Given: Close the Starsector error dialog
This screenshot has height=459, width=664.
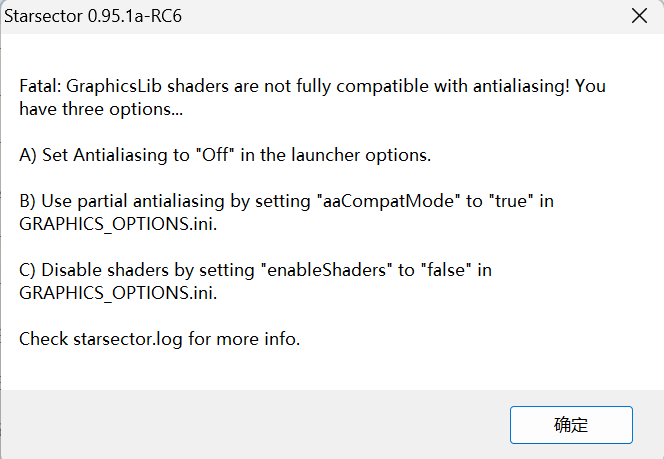Looking at the screenshot, I should [639, 16].
